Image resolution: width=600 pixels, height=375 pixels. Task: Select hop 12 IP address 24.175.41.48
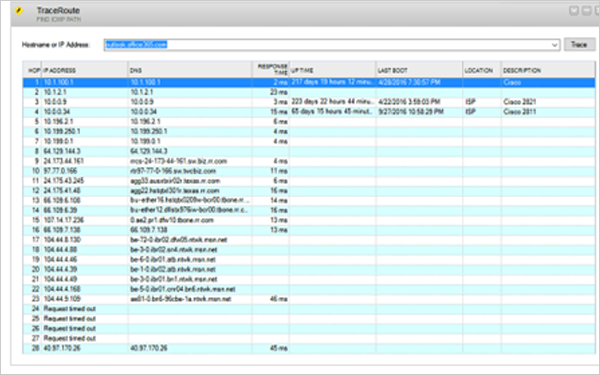(62, 191)
